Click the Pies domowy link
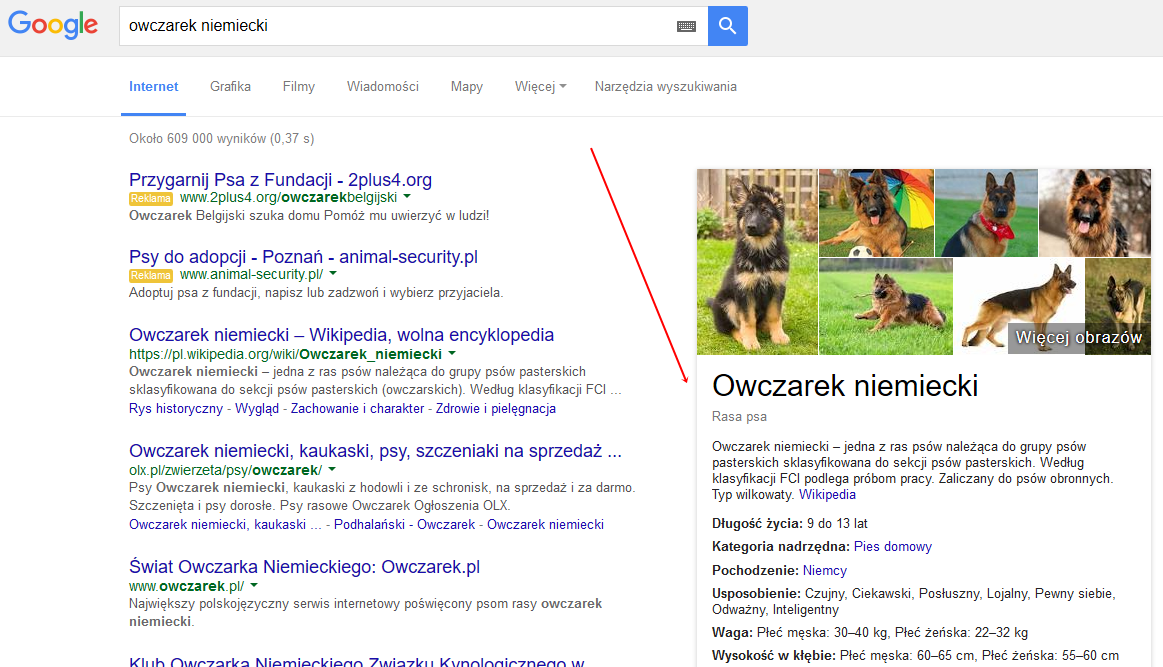This screenshot has height=667, width=1163. pos(892,547)
